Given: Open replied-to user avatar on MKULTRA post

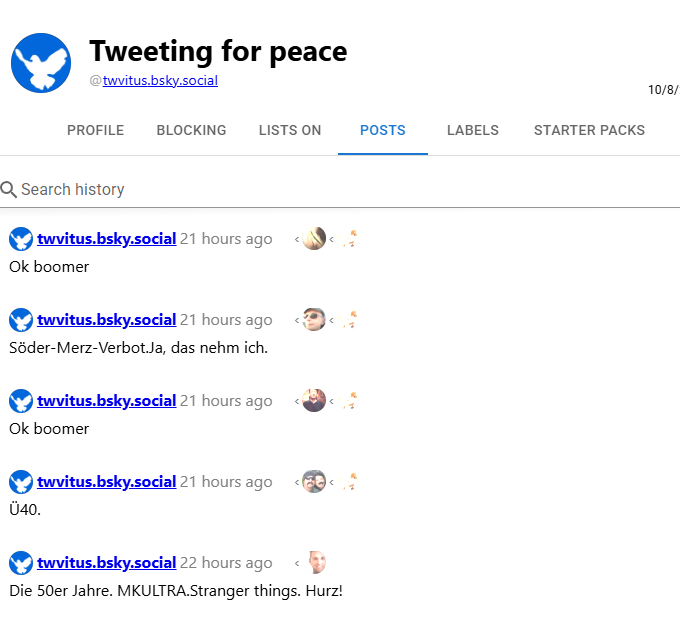Looking at the screenshot, I should tap(317, 563).
